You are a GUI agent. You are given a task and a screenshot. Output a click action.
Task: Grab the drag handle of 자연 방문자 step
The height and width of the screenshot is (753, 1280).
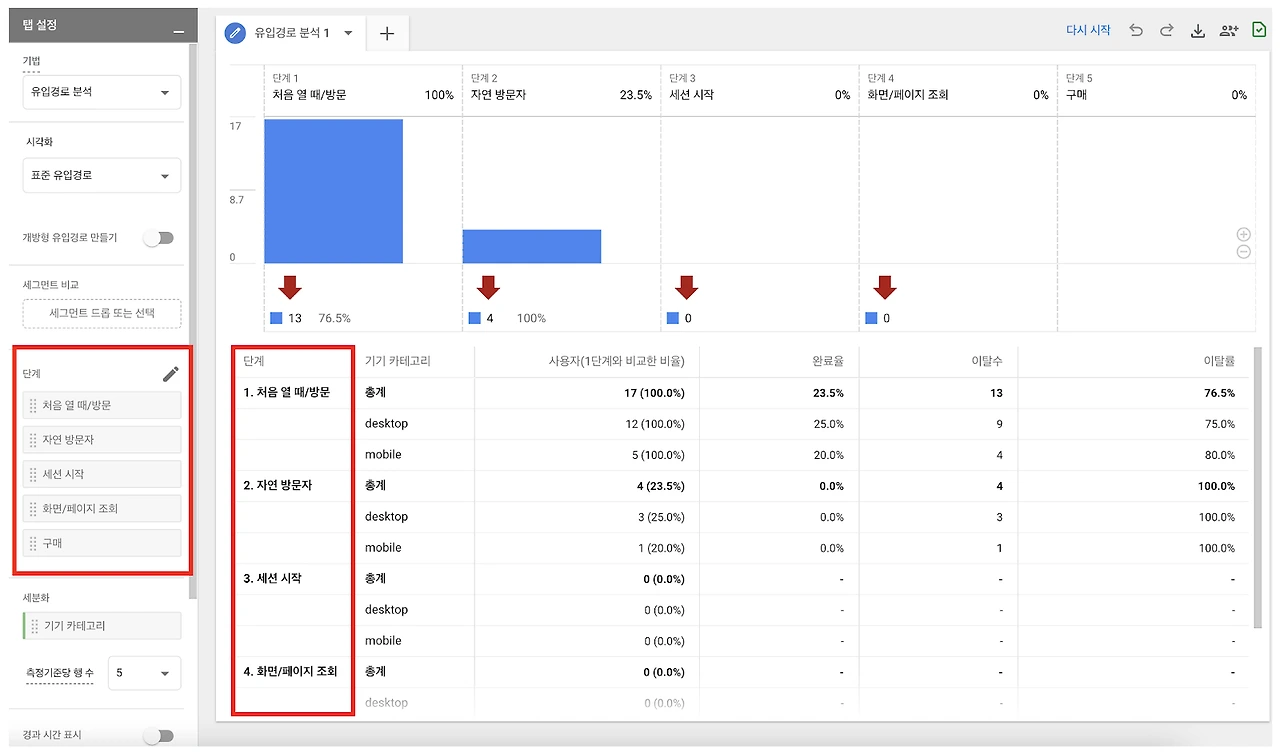click(34, 440)
